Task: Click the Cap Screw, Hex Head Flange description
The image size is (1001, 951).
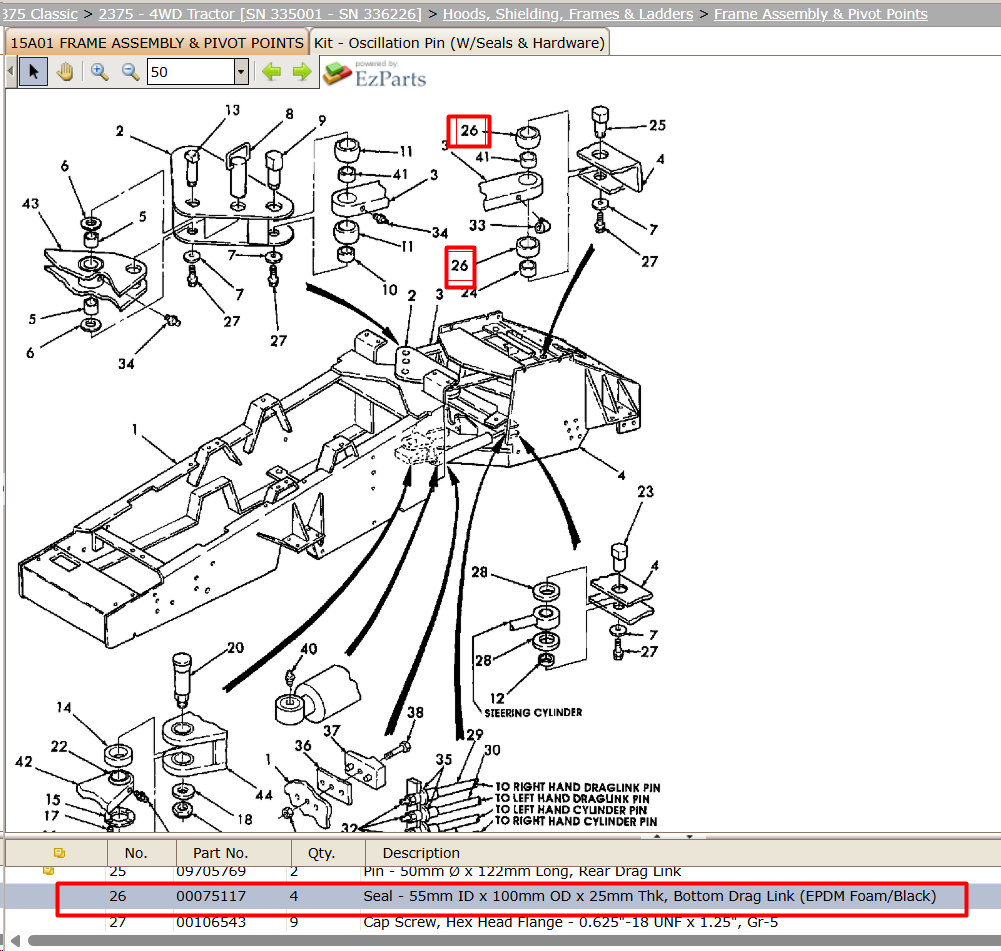Action: point(571,922)
